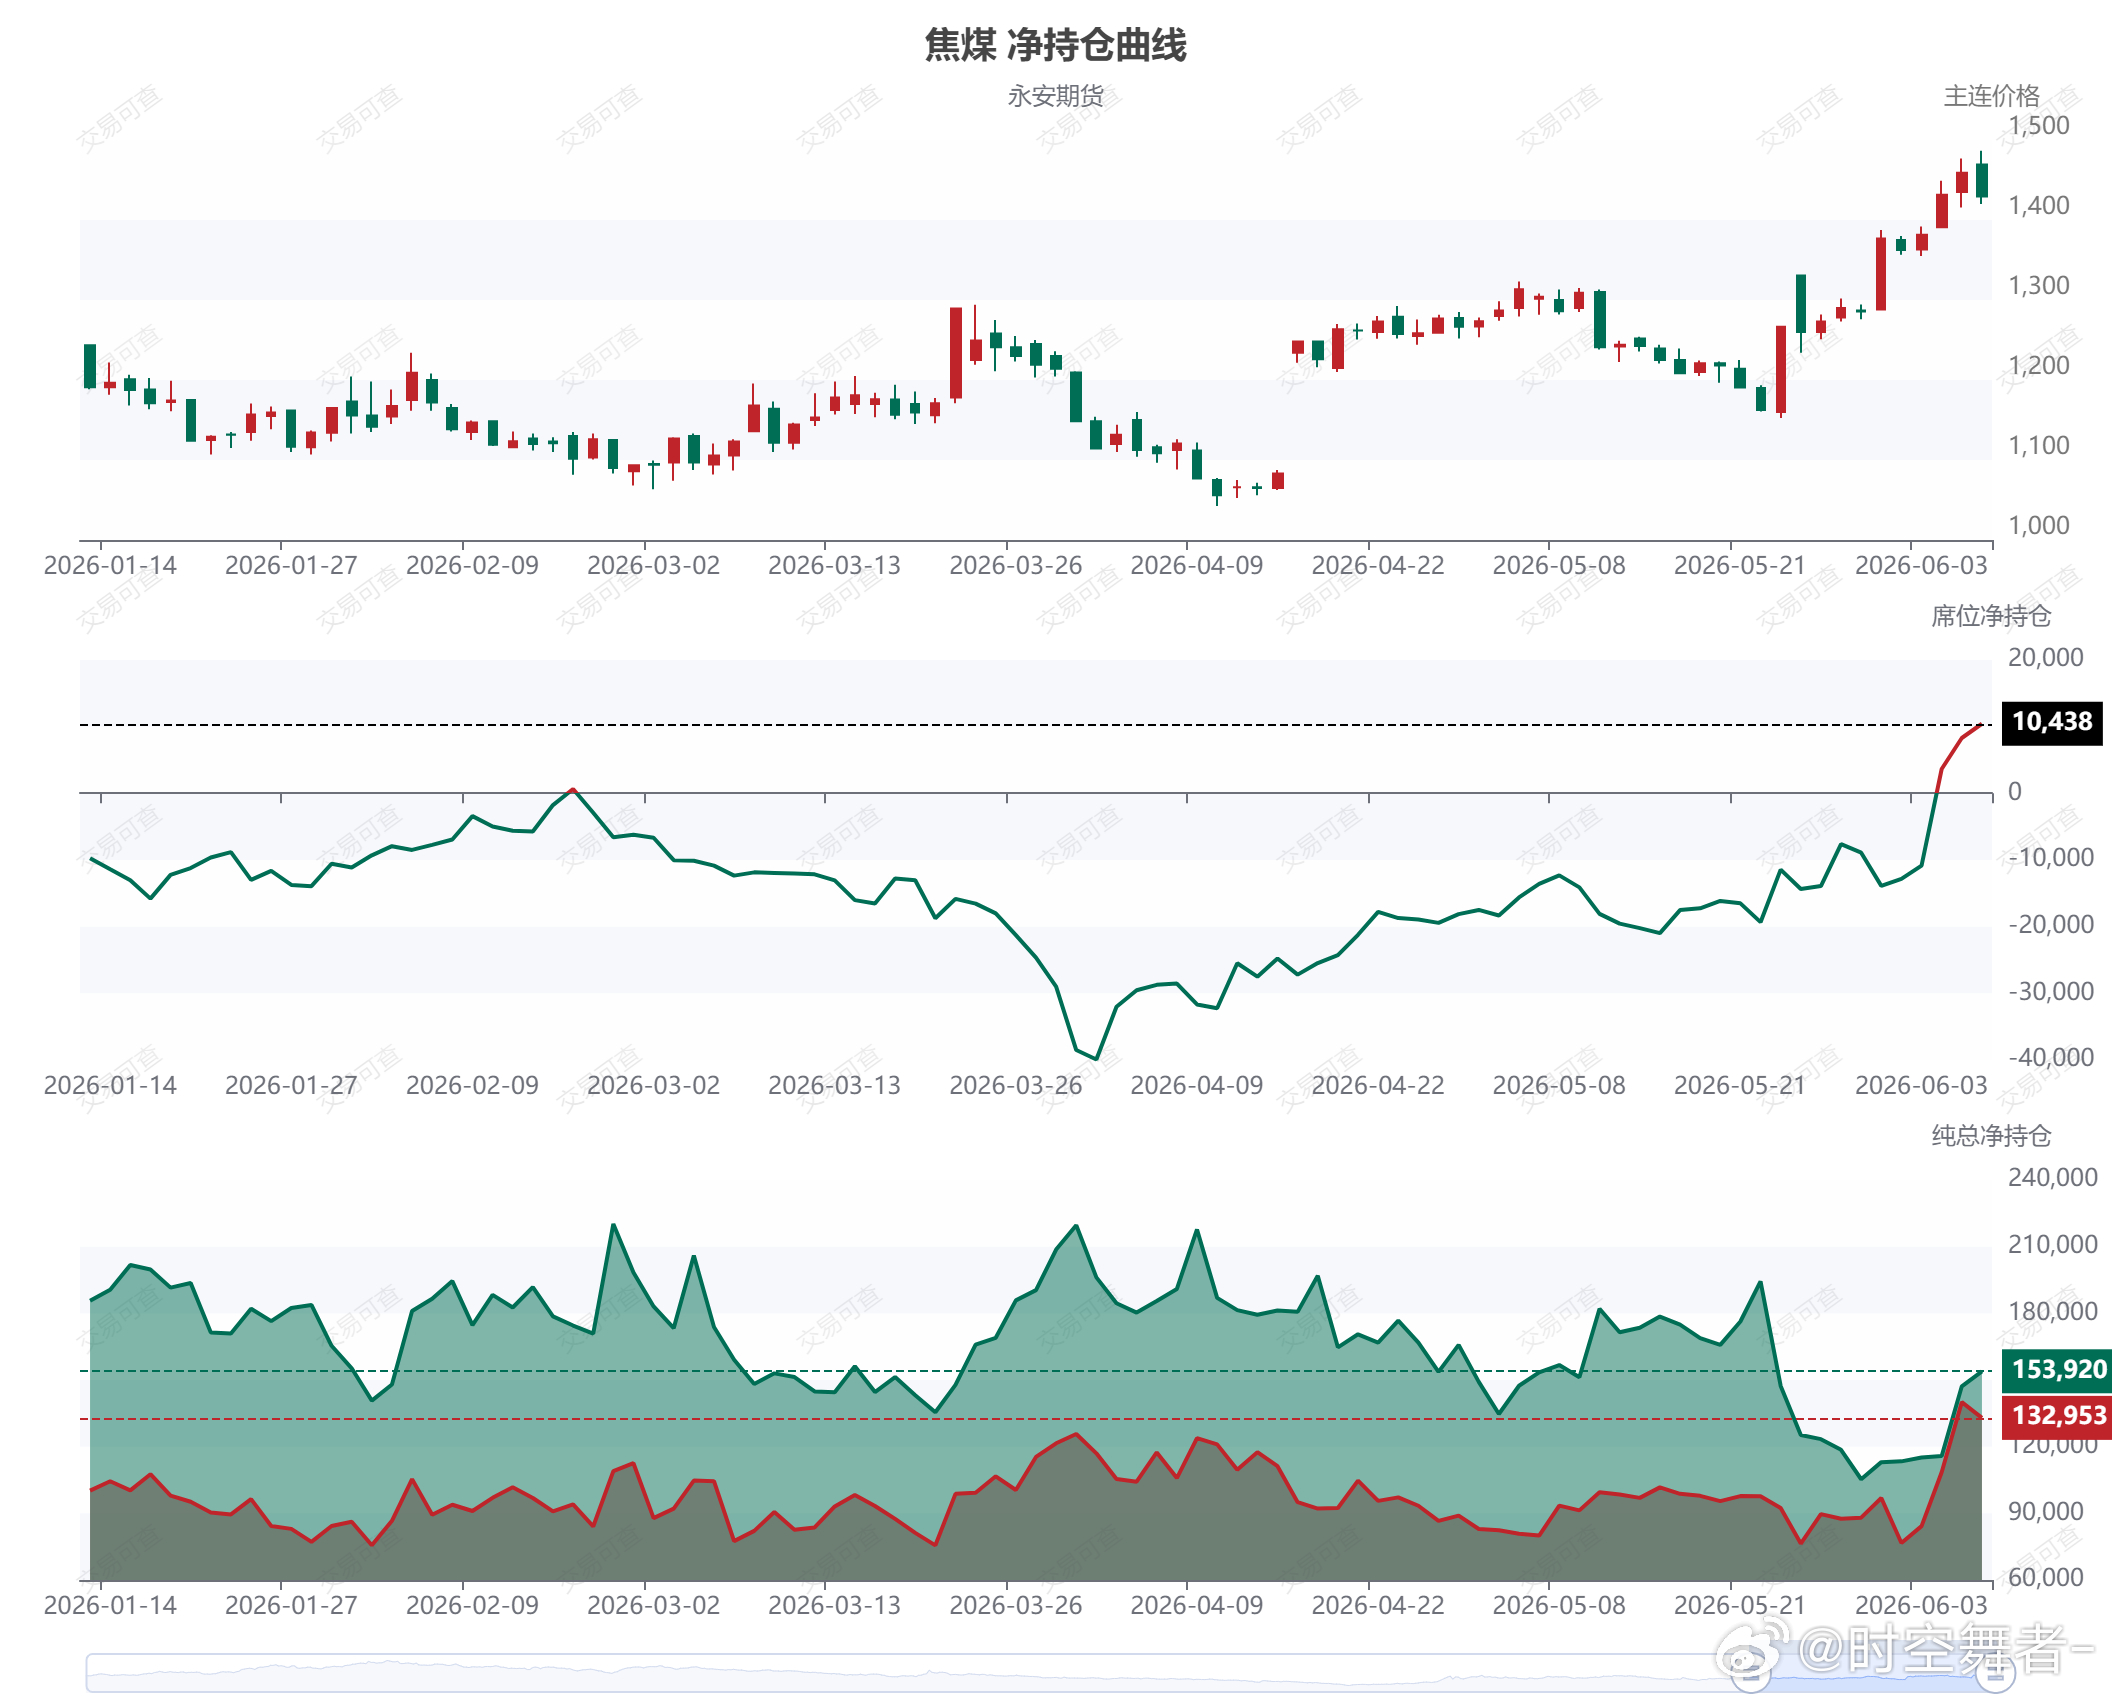Viewport: 2112px width, 1700px height.
Task: Click the black 10,438 value label
Action: click(x=2052, y=722)
